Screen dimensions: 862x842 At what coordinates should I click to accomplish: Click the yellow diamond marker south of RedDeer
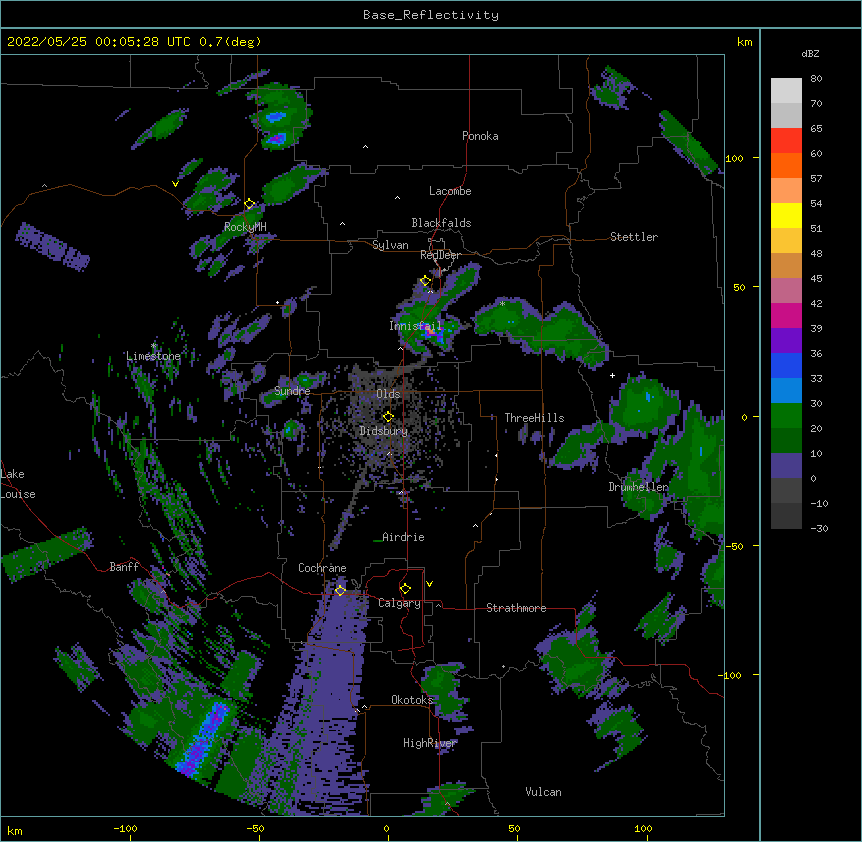coord(426,281)
